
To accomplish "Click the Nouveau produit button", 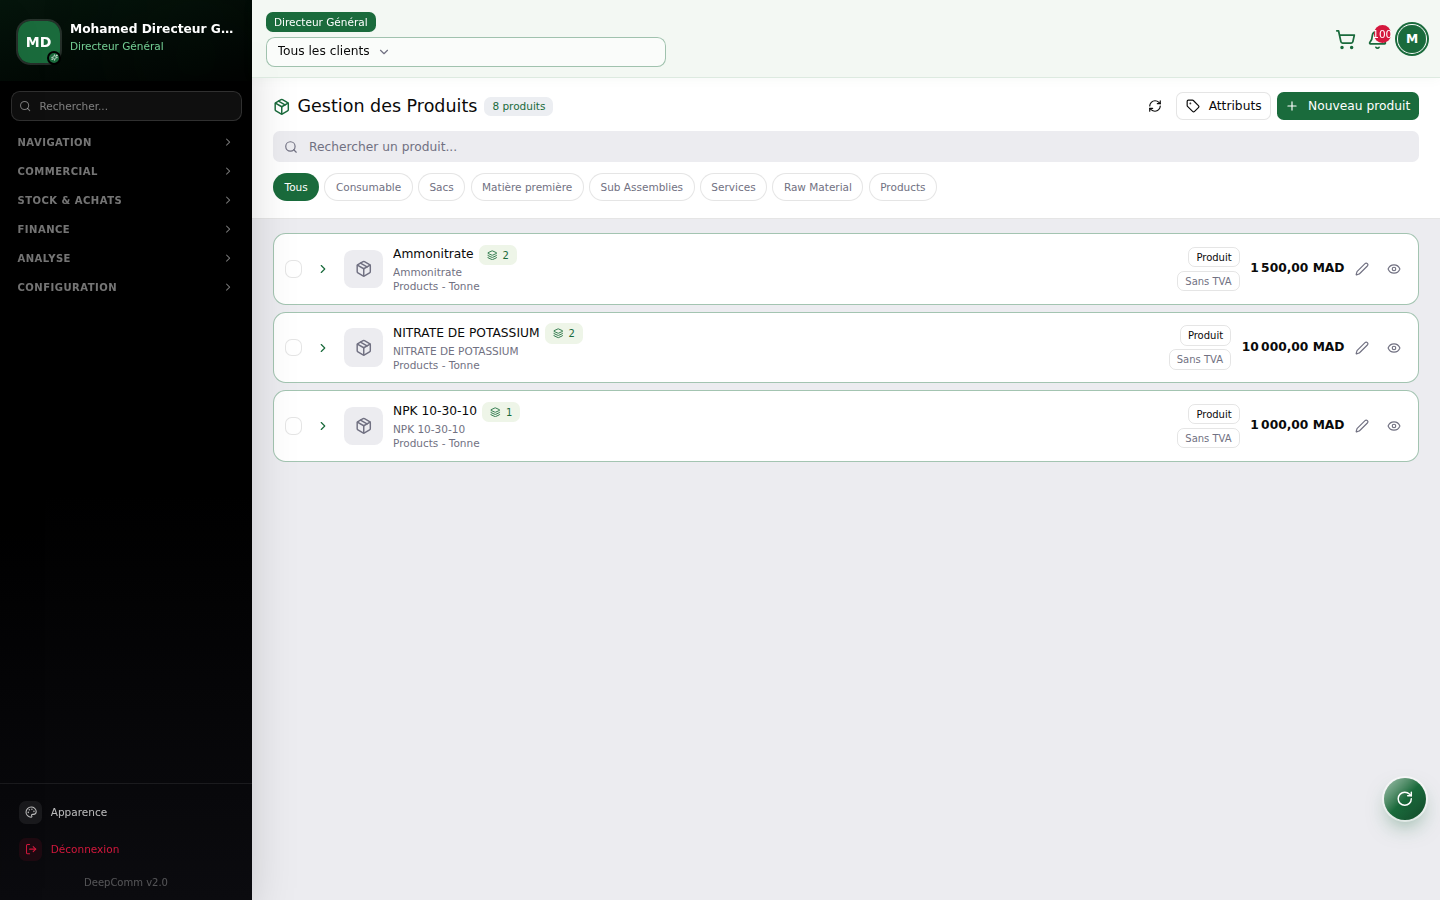I will coord(1348,106).
